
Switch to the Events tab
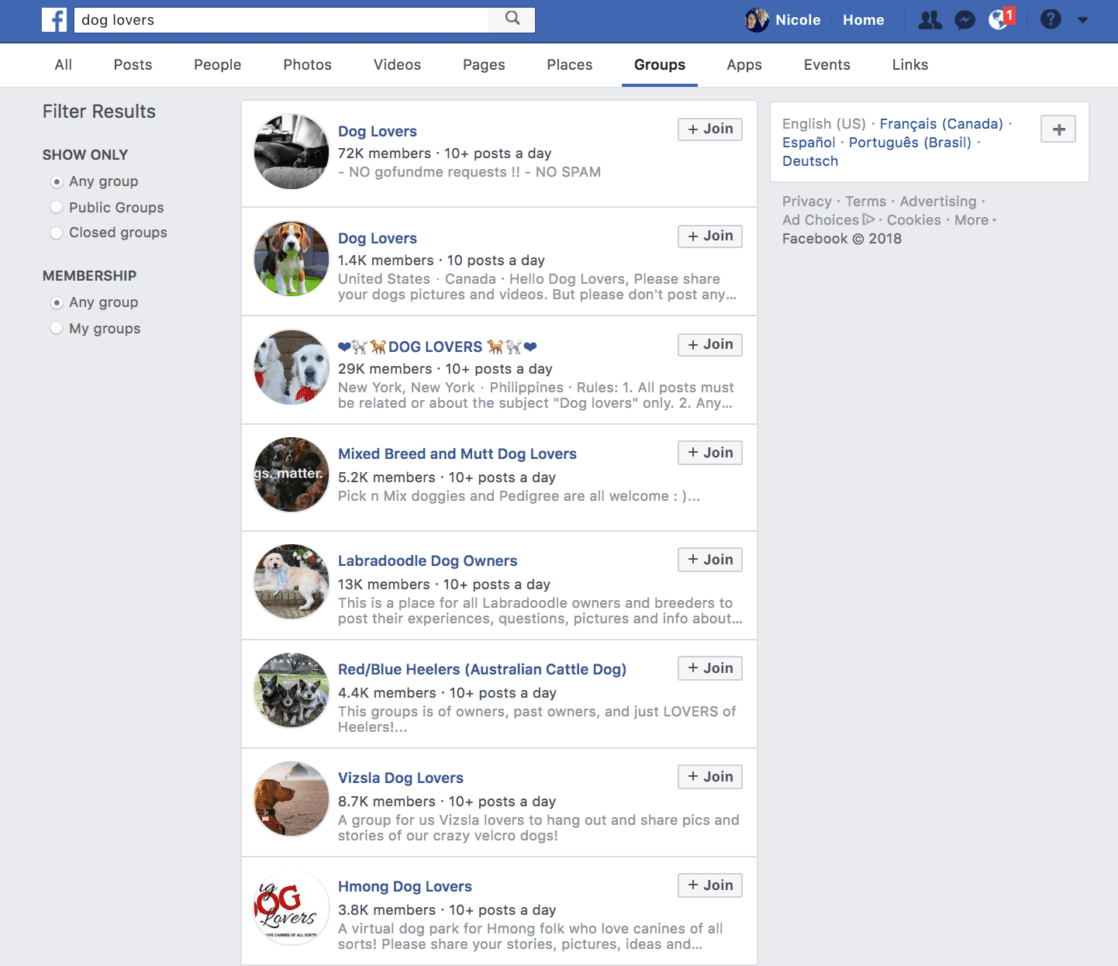tap(827, 65)
